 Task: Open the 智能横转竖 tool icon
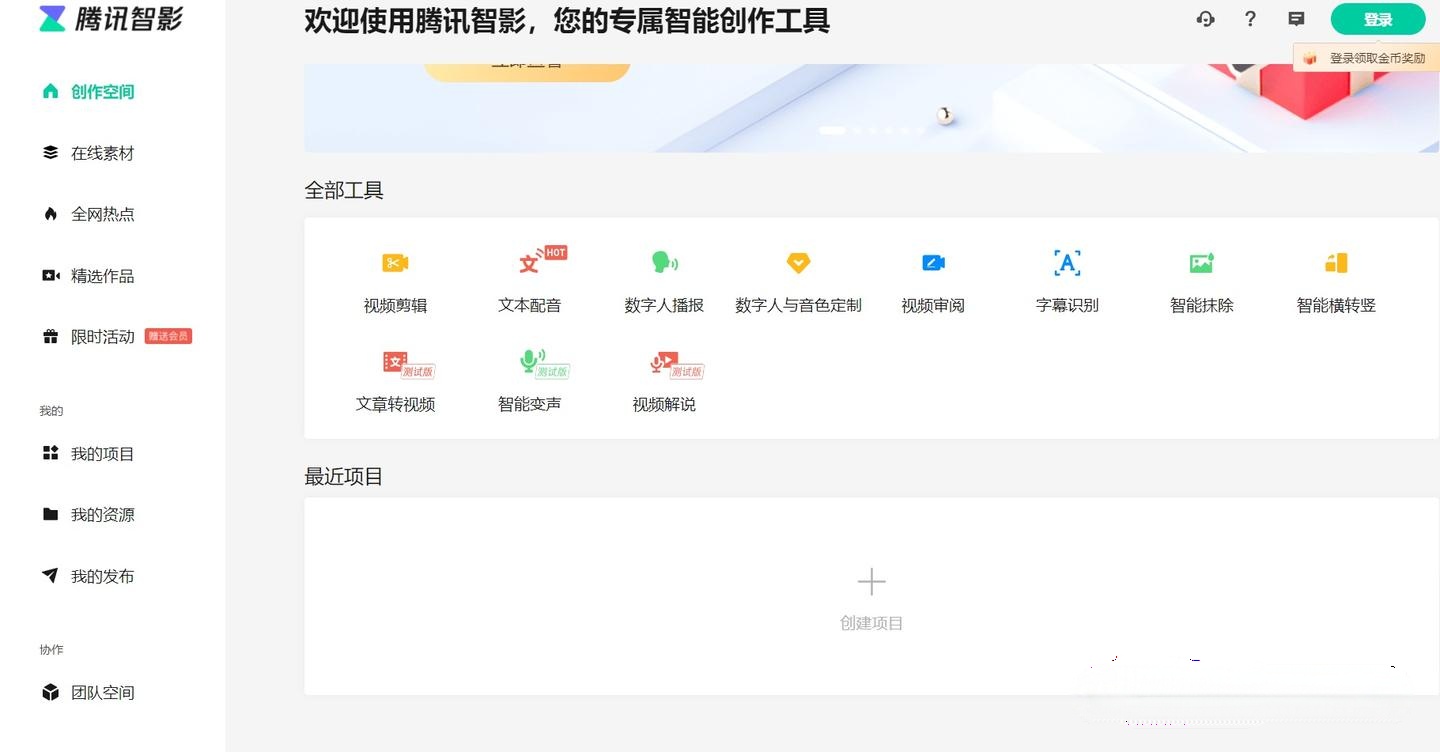point(1336,263)
